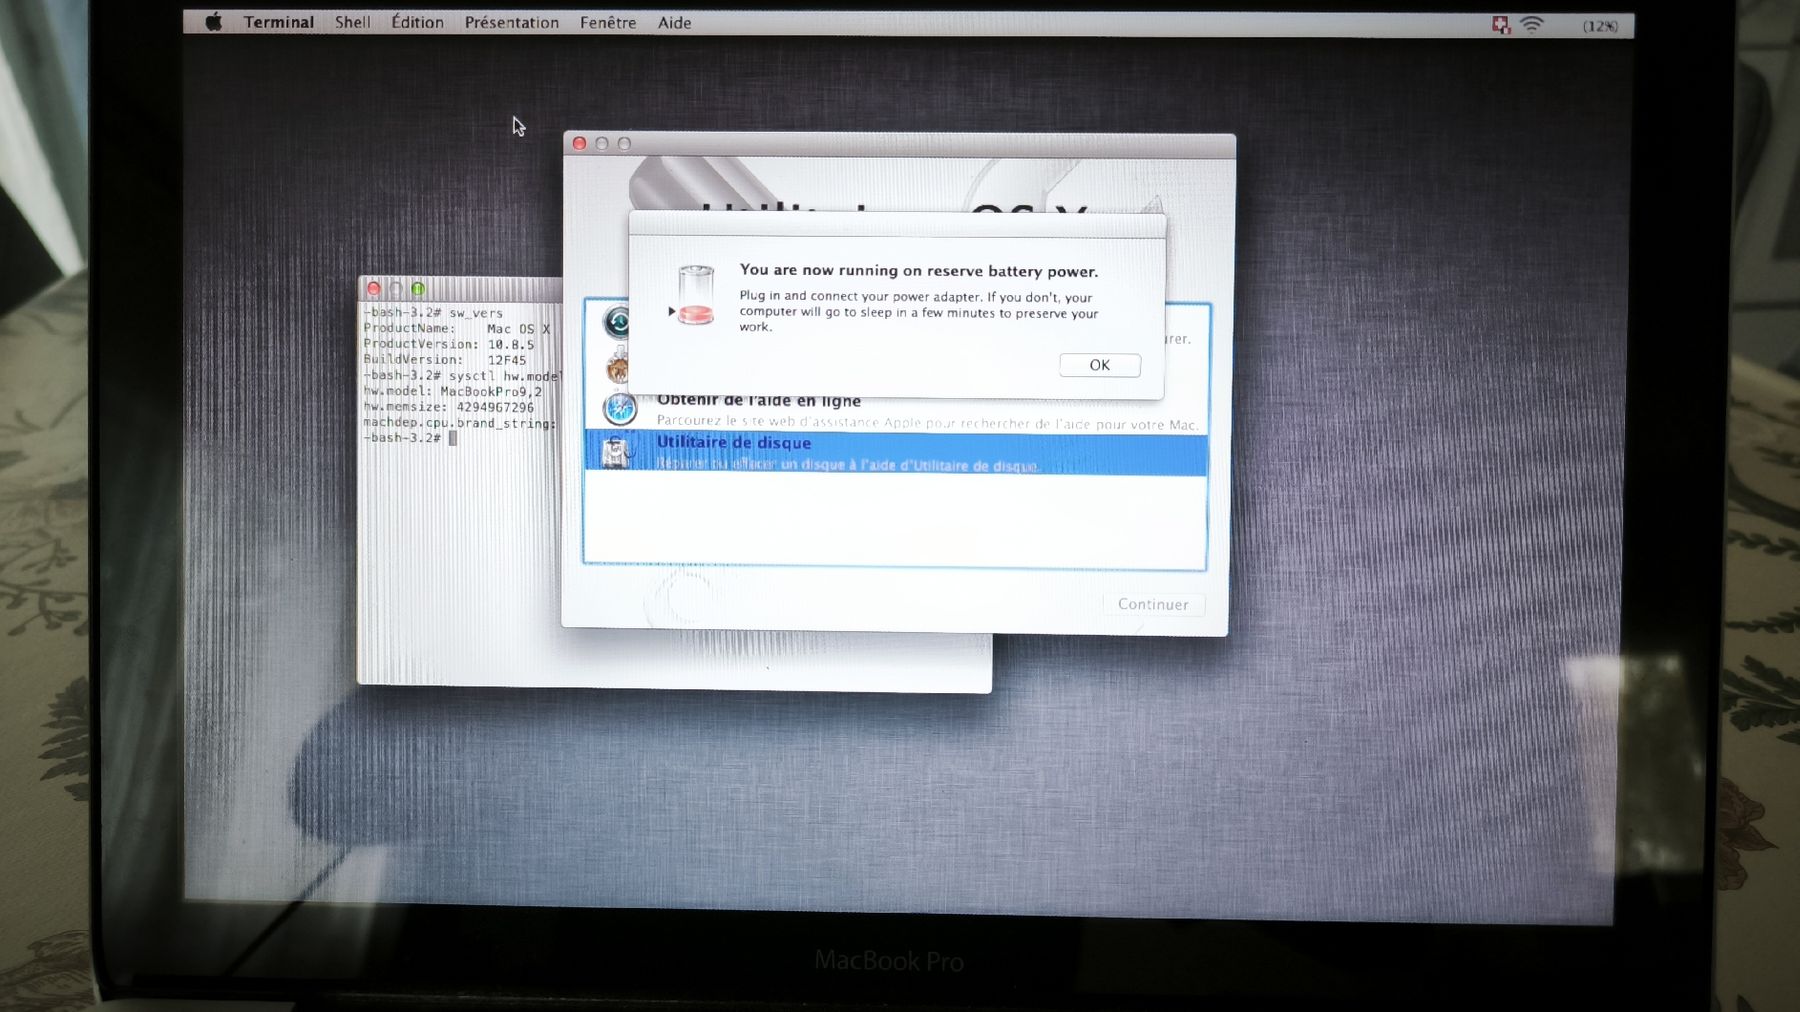This screenshot has height=1012, width=1800.
Task: Click the "ProductVersion: 10.8.5" line in Terminal
Action: tap(448, 344)
